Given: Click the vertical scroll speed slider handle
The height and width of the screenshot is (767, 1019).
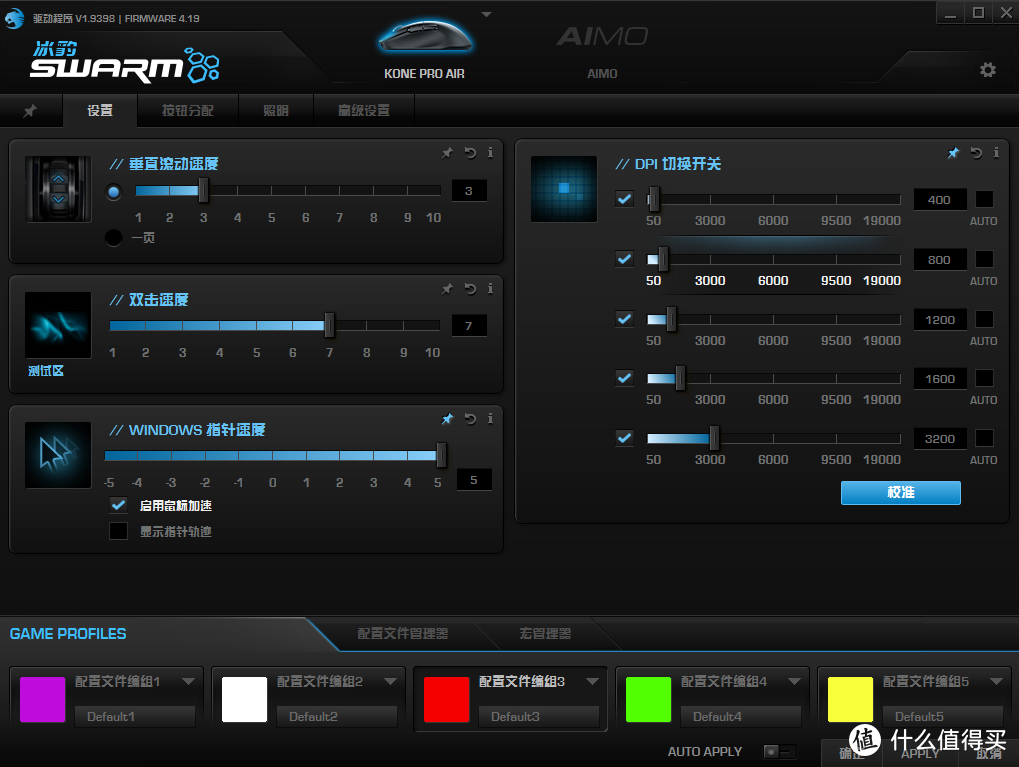Looking at the screenshot, I should 203,190.
